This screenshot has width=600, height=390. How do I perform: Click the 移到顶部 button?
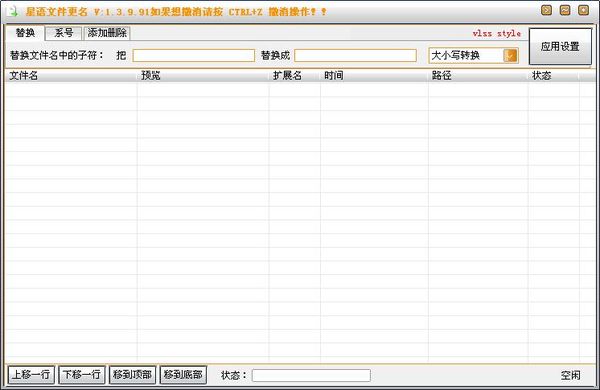tap(132, 375)
